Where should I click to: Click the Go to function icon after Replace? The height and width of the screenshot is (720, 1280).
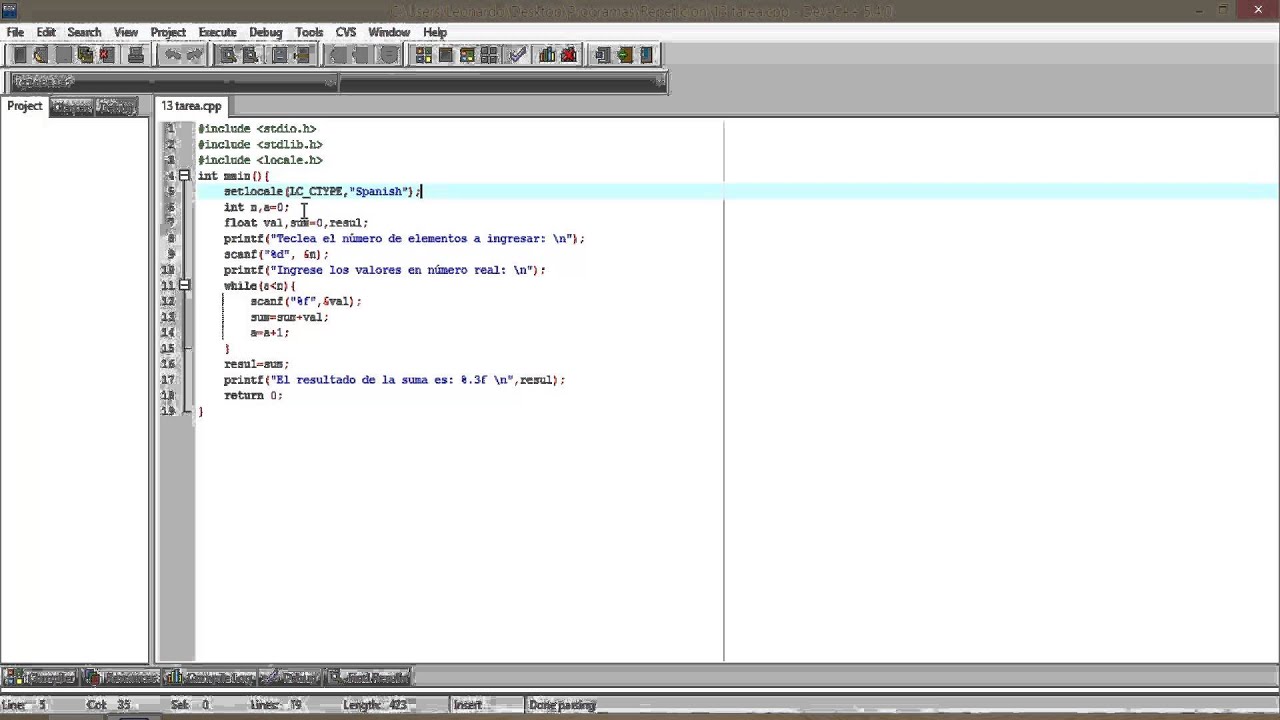280,55
